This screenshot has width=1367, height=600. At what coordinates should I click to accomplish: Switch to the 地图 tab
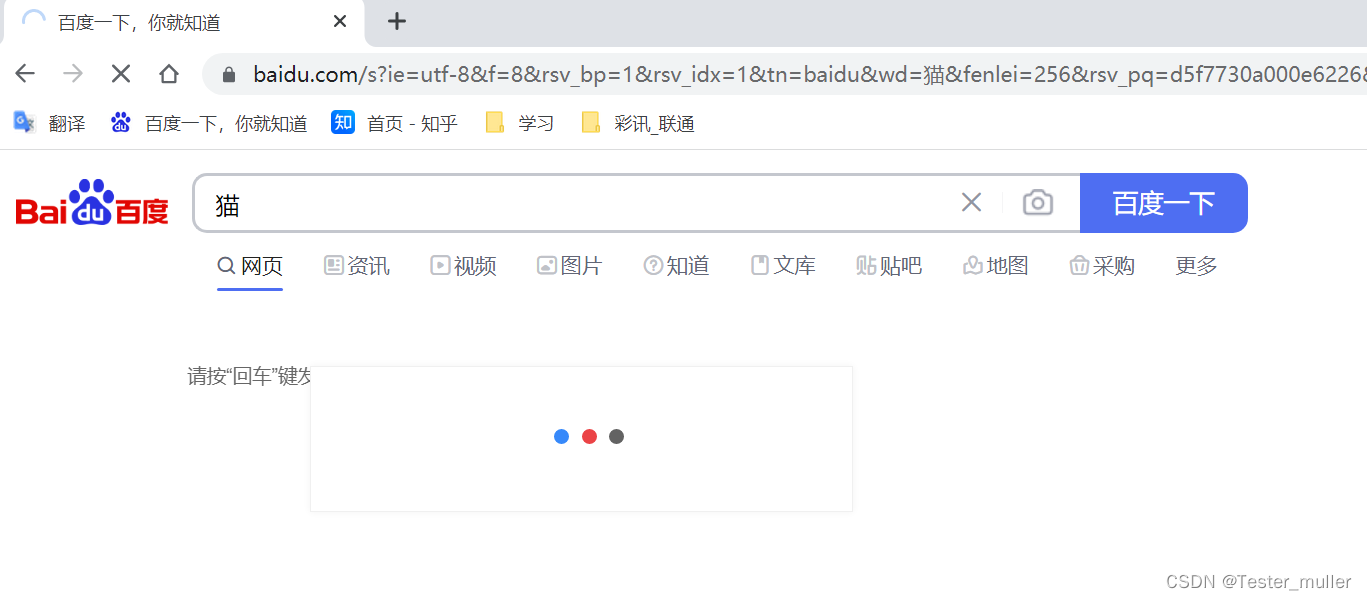(x=996, y=266)
